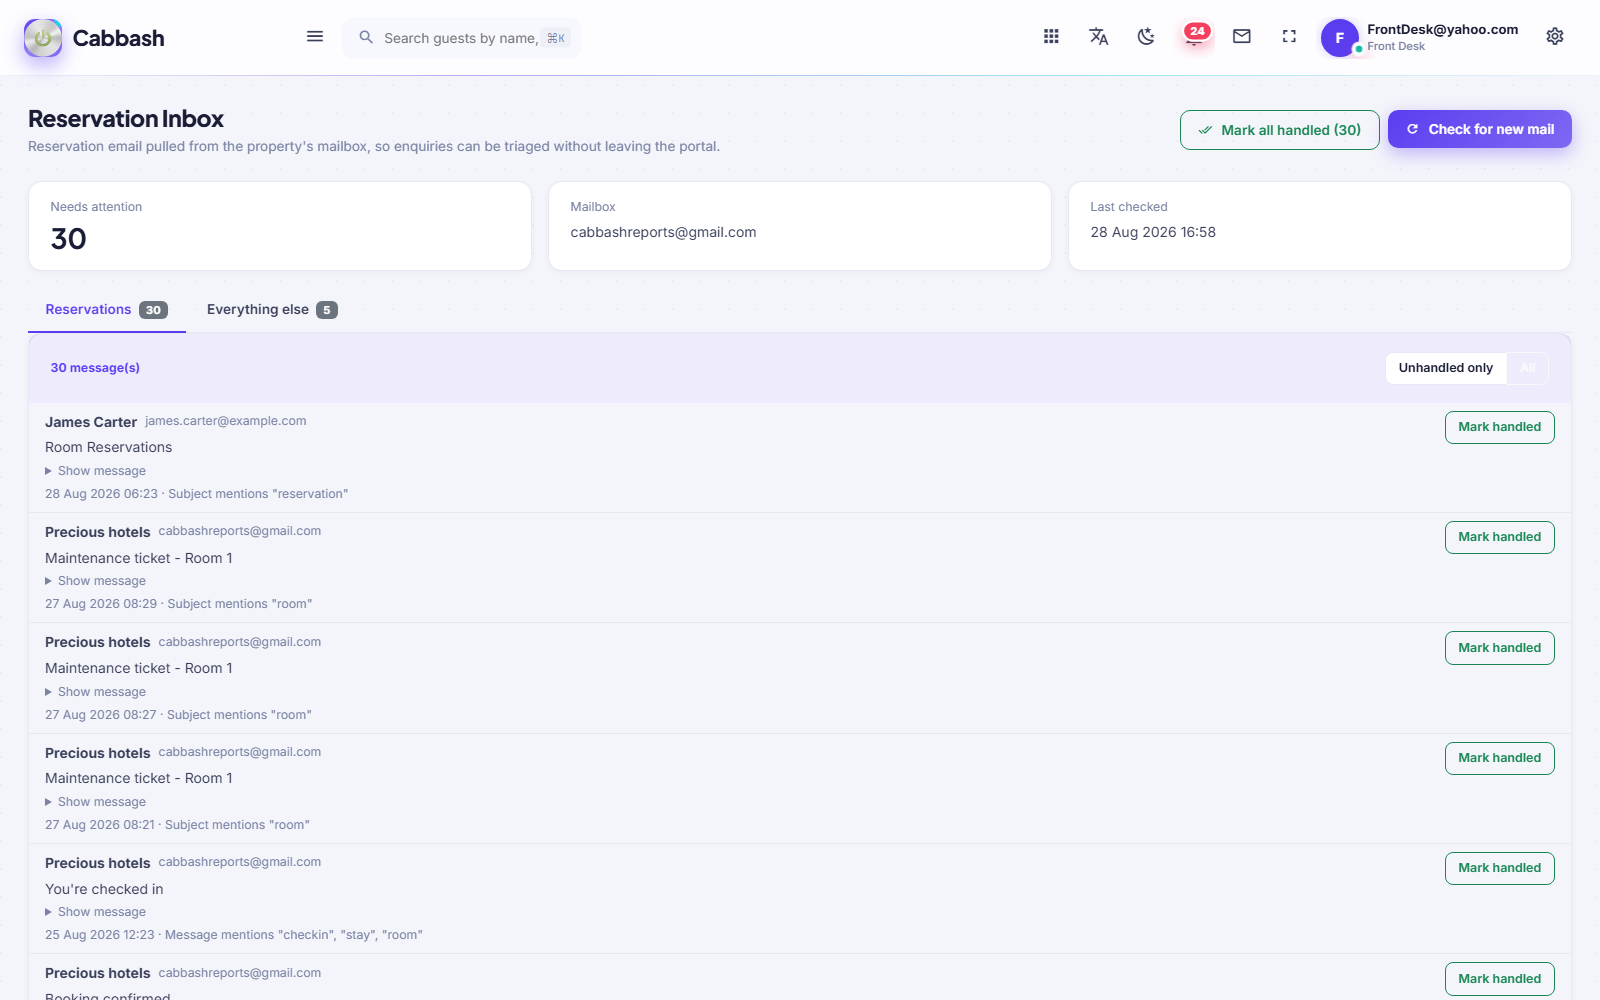The image size is (1600, 1000).
Task: Click mailbox address cabbashreports@gmail.com in card
Action: (663, 232)
